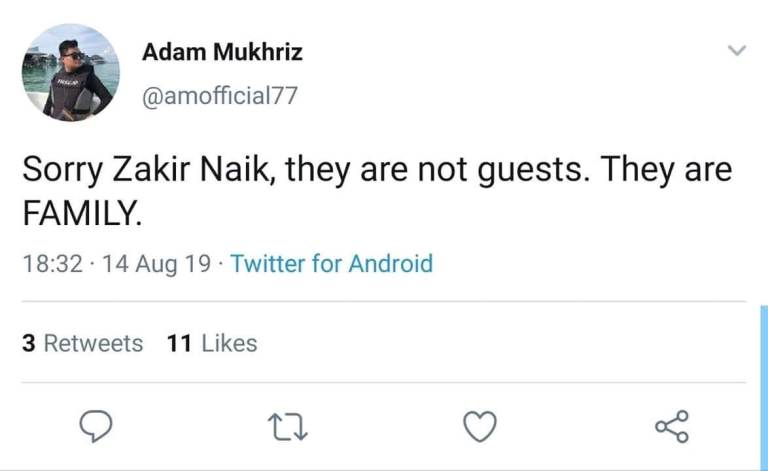Click the bold retweet count number 3
Screen dimensions: 768x471
point(29,343)
